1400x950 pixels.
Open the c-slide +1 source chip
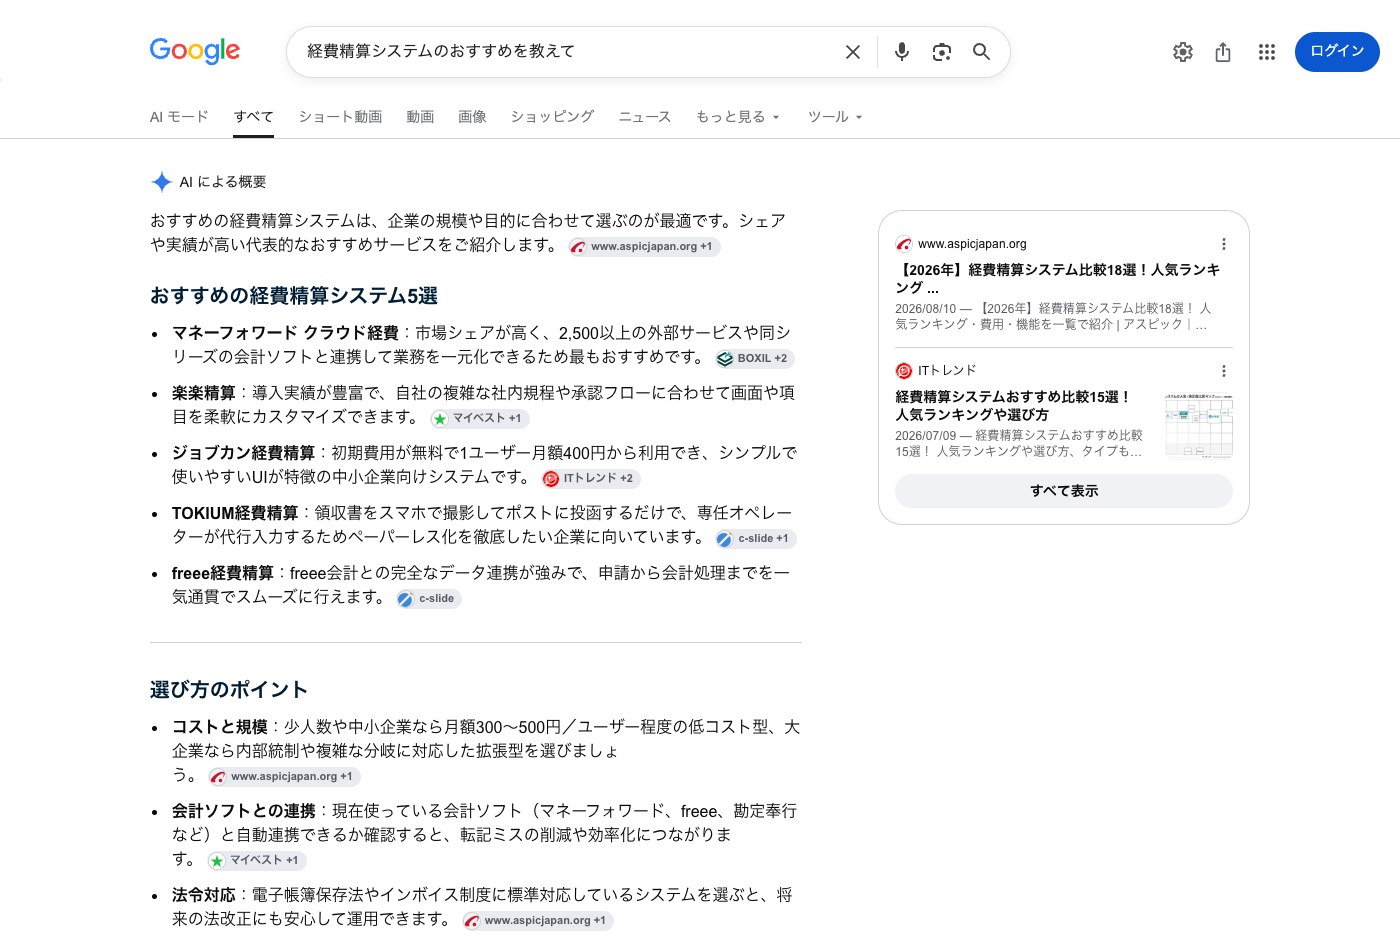point(755,539)
